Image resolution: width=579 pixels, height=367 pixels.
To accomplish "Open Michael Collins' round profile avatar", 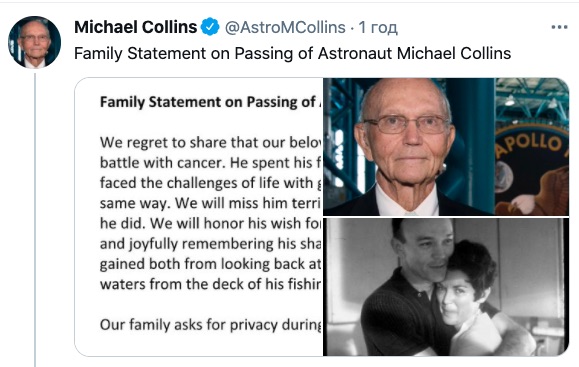I will tap(34, 42).
